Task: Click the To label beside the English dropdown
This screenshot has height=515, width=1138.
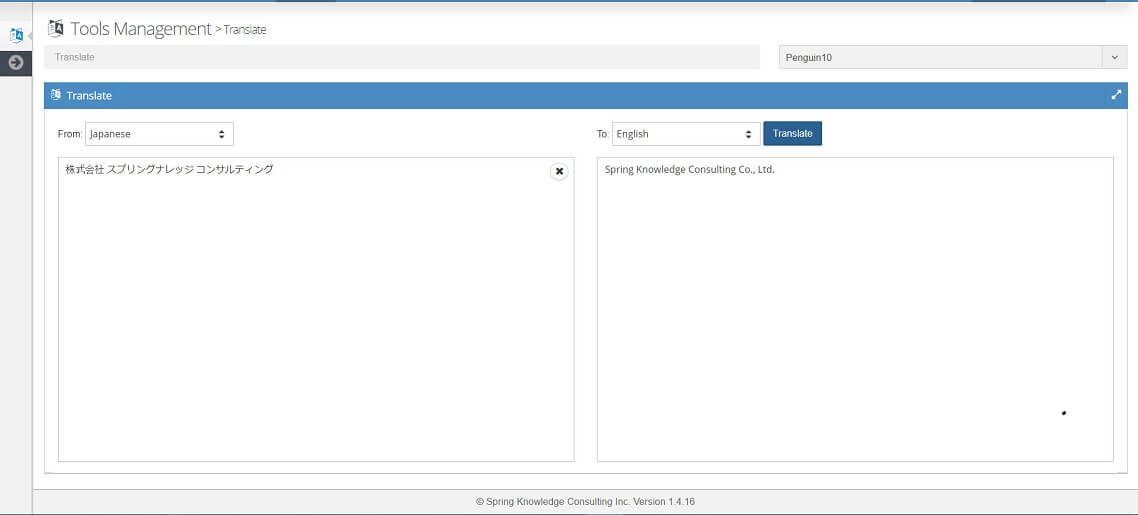Action: coord(603,134)
